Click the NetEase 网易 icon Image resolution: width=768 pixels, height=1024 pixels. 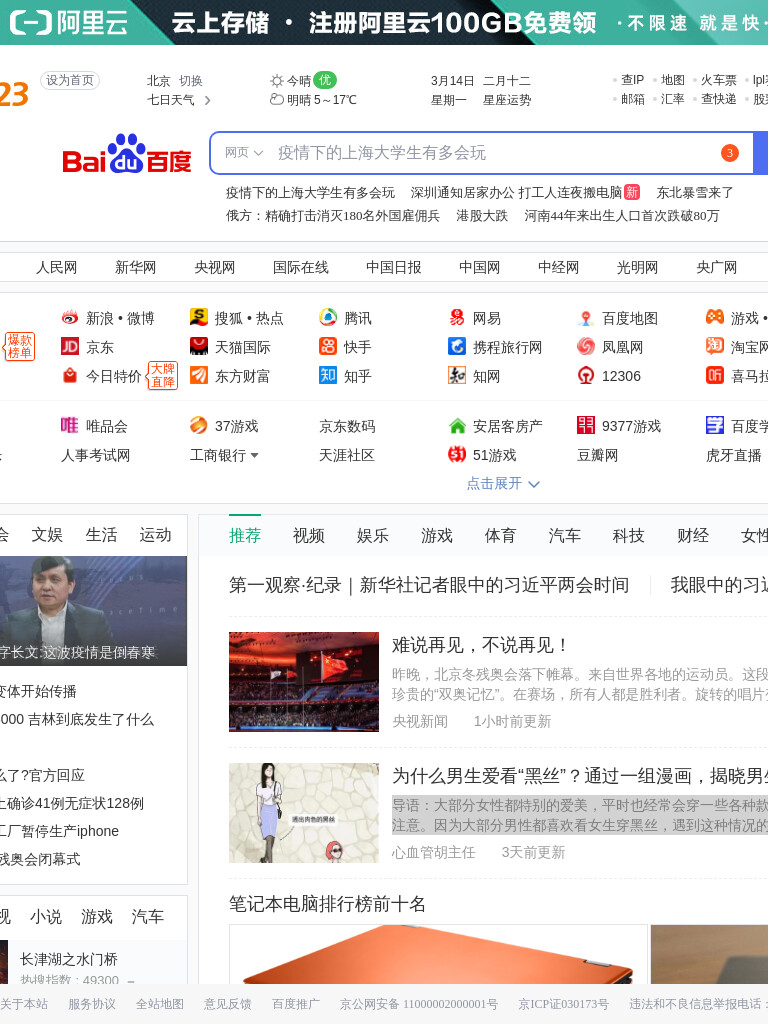(456, 318)
